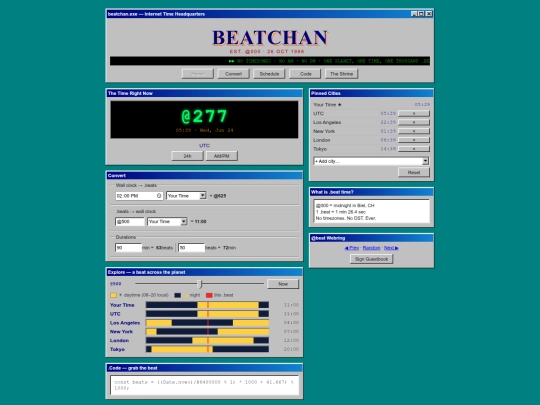Click the beat explorer slider thumb

(x=199, y=284)
